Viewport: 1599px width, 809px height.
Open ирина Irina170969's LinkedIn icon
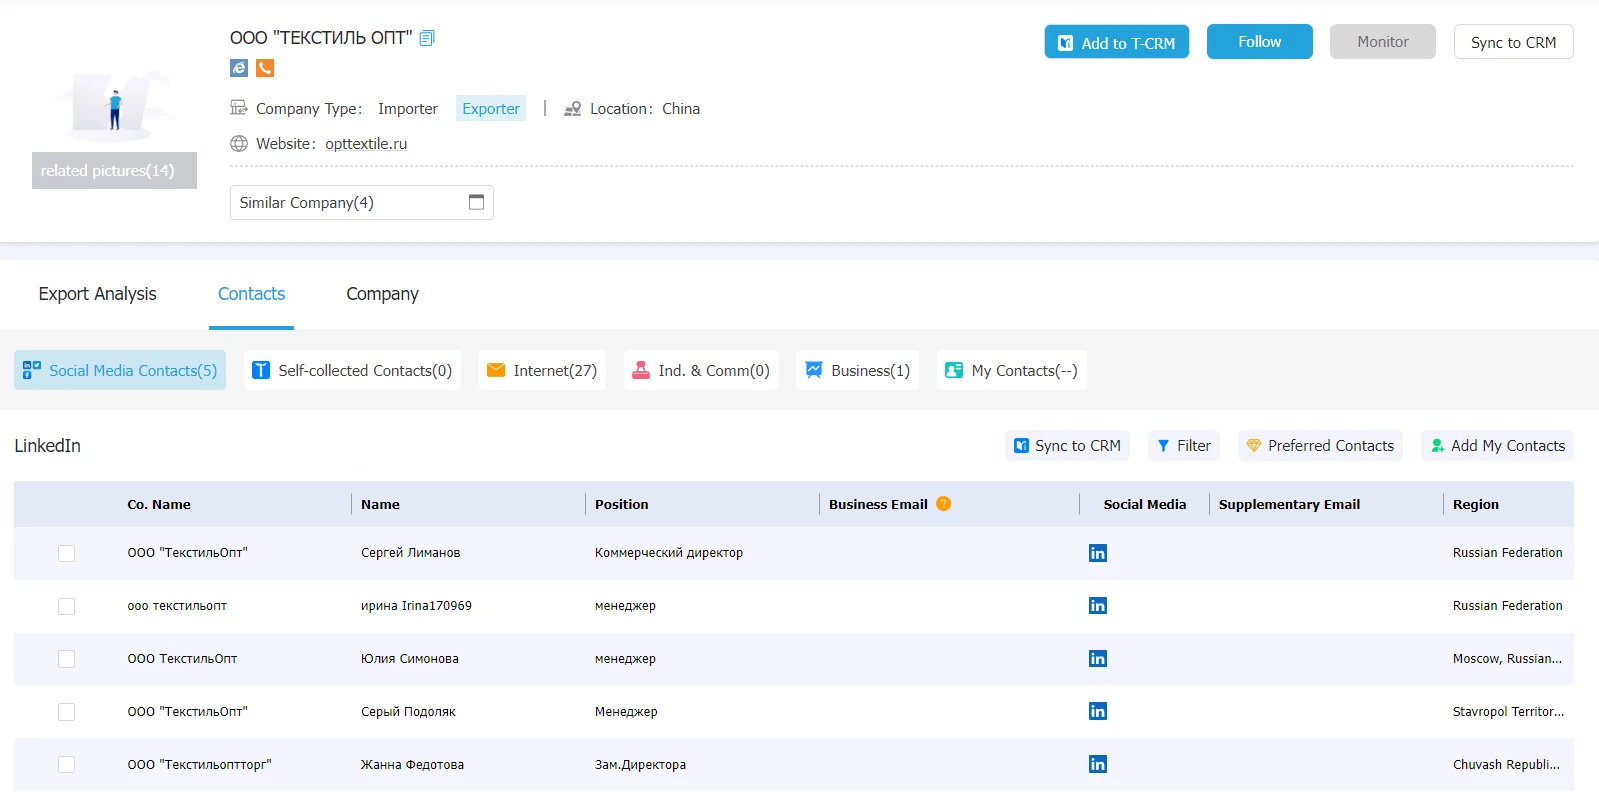click(x=1097, y=605)
